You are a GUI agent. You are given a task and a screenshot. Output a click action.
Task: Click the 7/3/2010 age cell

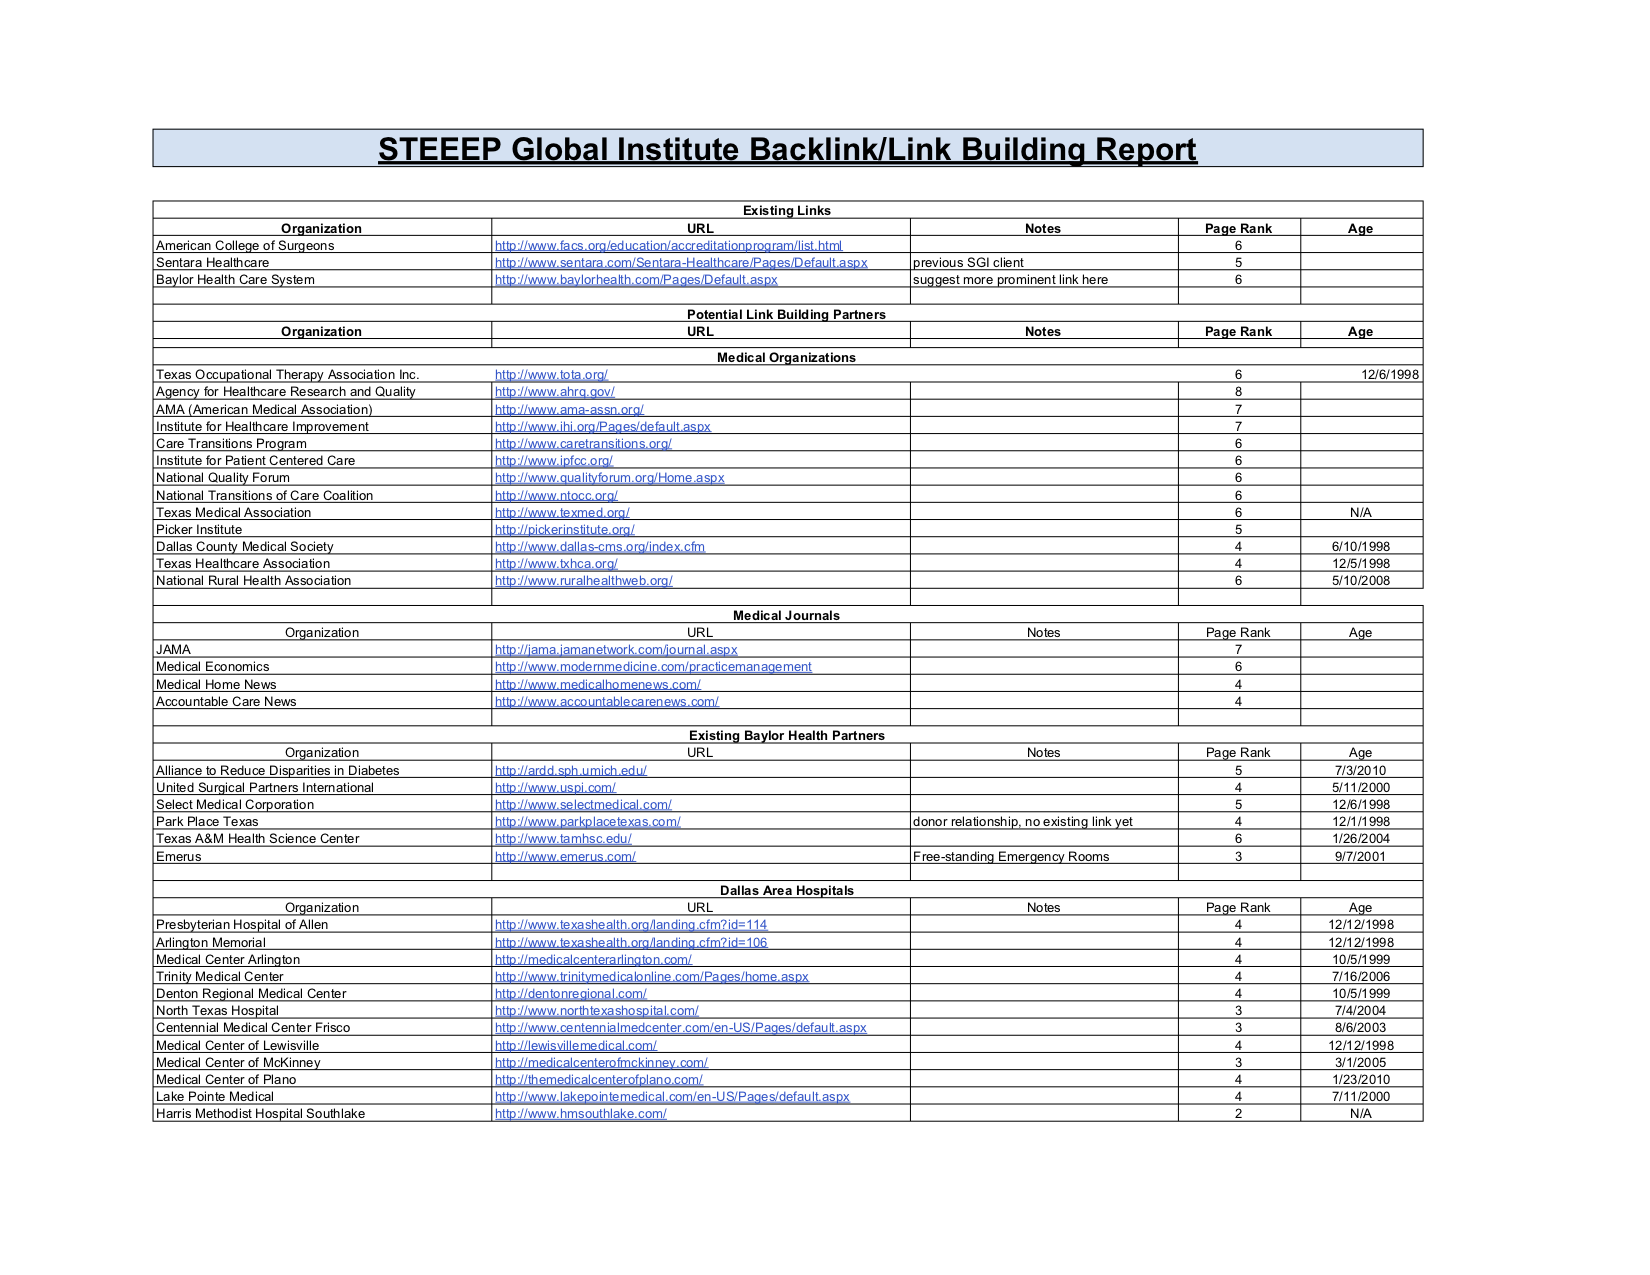point(1361,770)
